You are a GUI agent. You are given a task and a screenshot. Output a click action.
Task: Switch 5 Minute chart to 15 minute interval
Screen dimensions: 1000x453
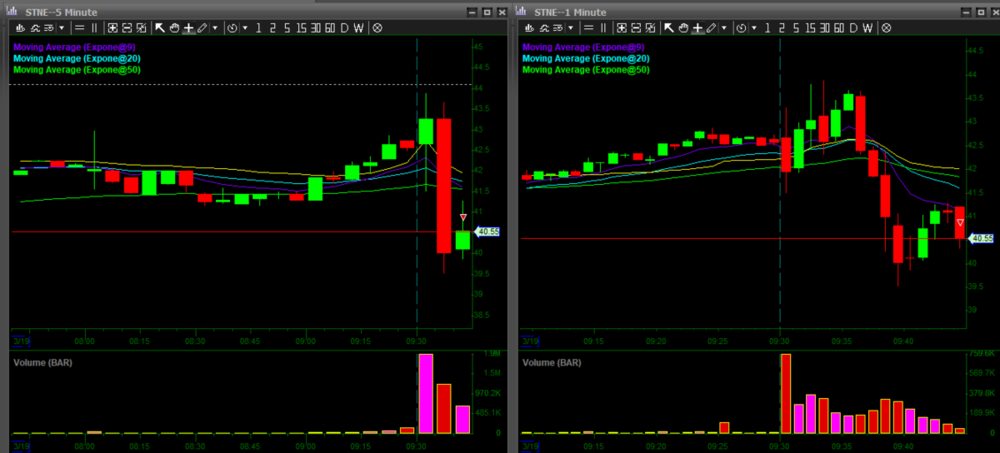[301, 28]
